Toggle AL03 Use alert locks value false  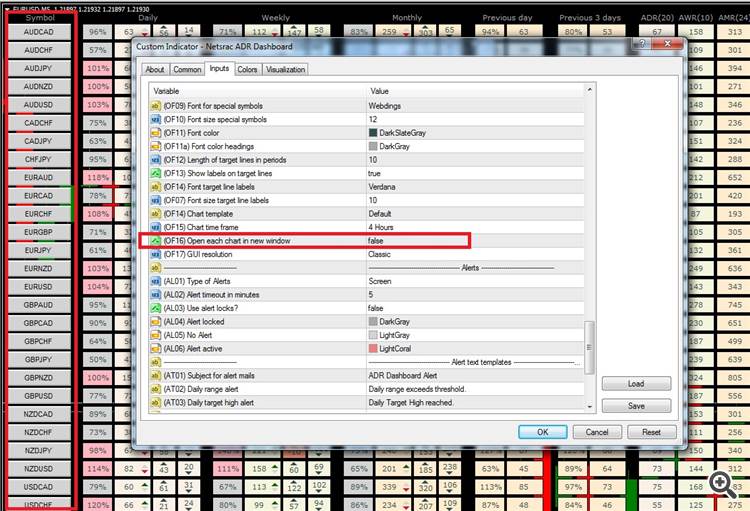point(375,308)
